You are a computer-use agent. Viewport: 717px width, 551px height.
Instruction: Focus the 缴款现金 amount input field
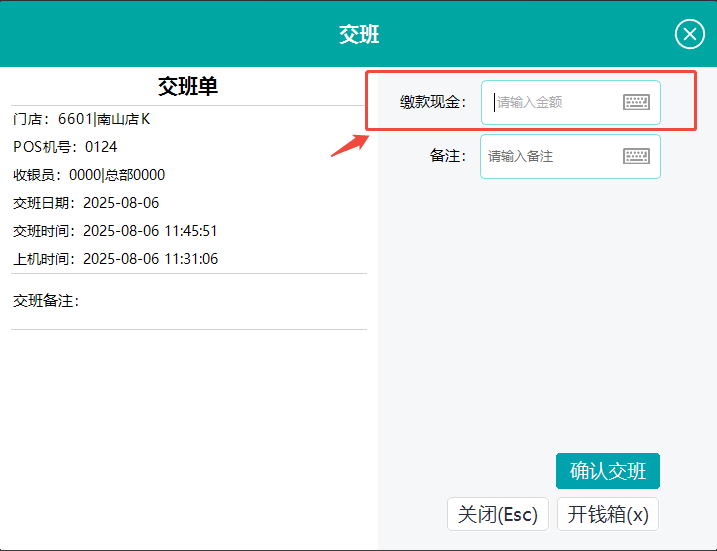[x=571, y=102]
